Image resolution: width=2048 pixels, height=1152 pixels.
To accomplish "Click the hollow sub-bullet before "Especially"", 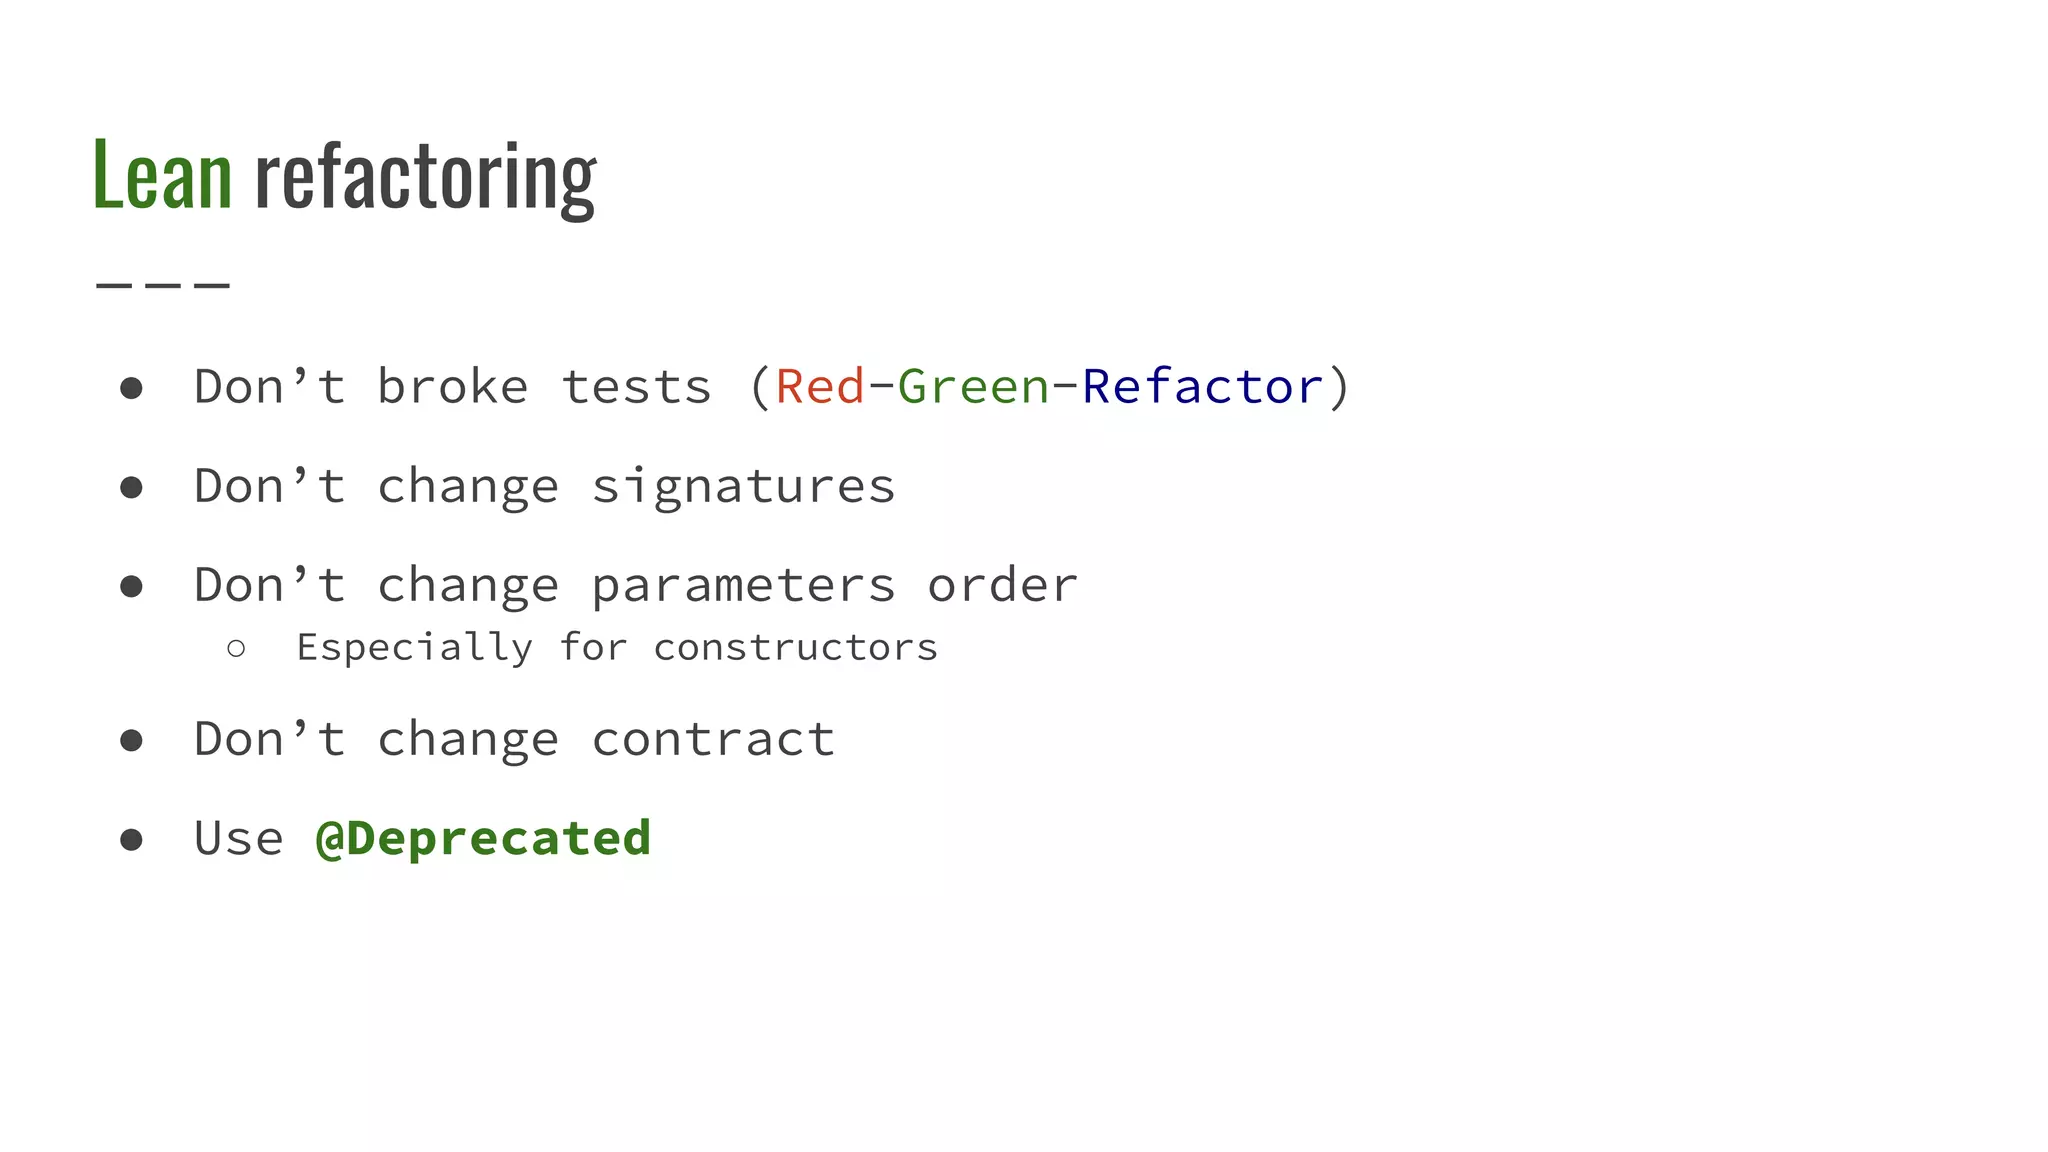I will 236,649.
